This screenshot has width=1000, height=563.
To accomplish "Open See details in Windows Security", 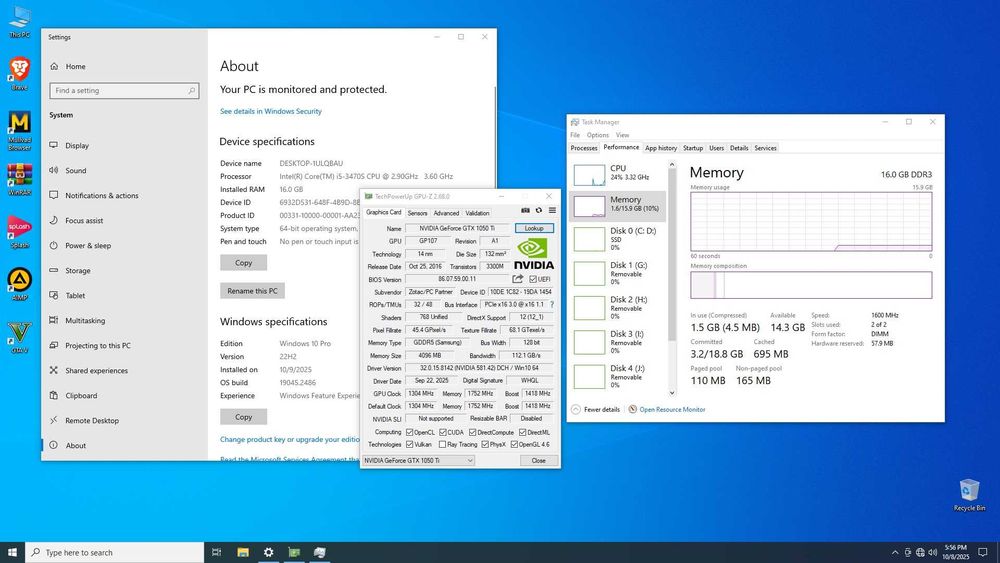I will 270,111.
